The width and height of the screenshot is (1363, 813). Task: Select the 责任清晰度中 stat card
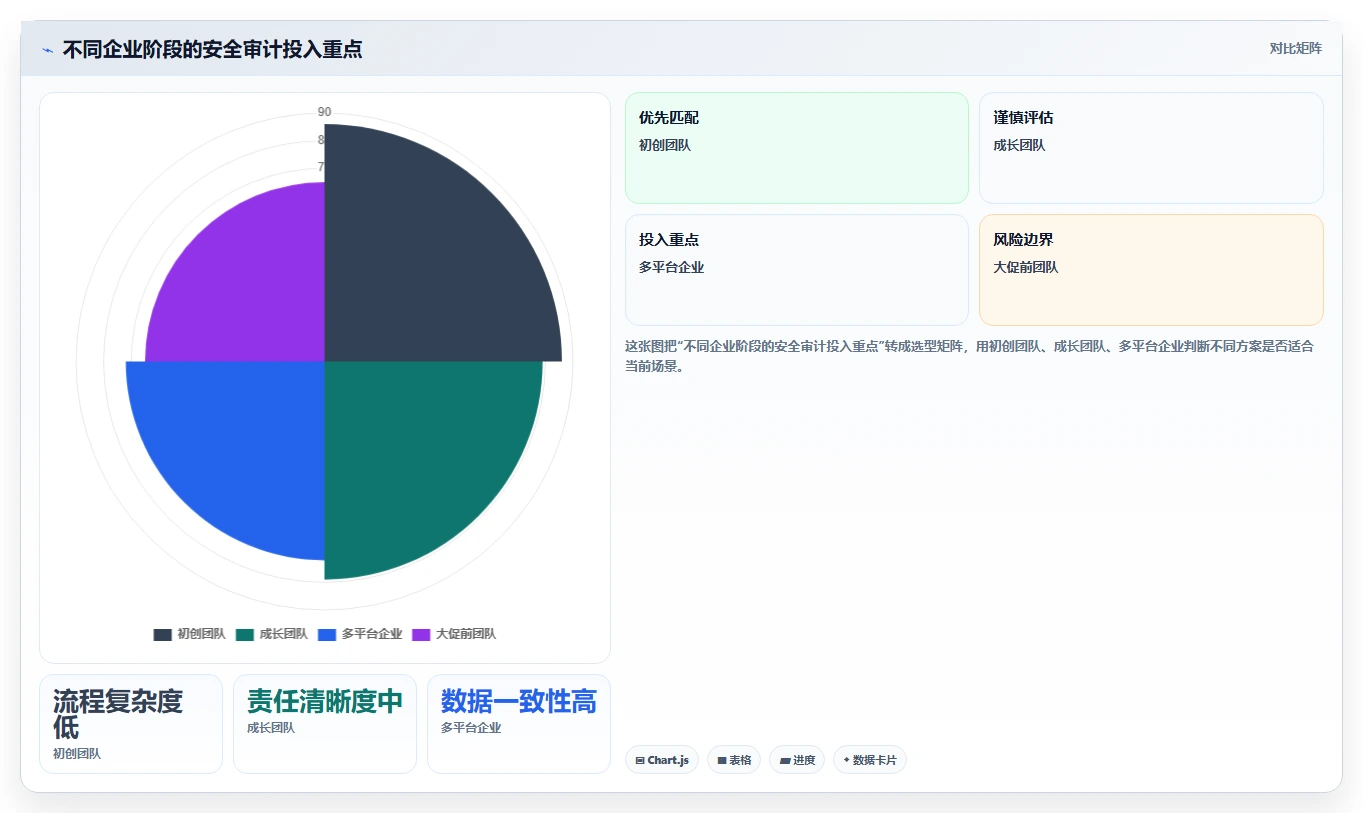coord(325,724)
